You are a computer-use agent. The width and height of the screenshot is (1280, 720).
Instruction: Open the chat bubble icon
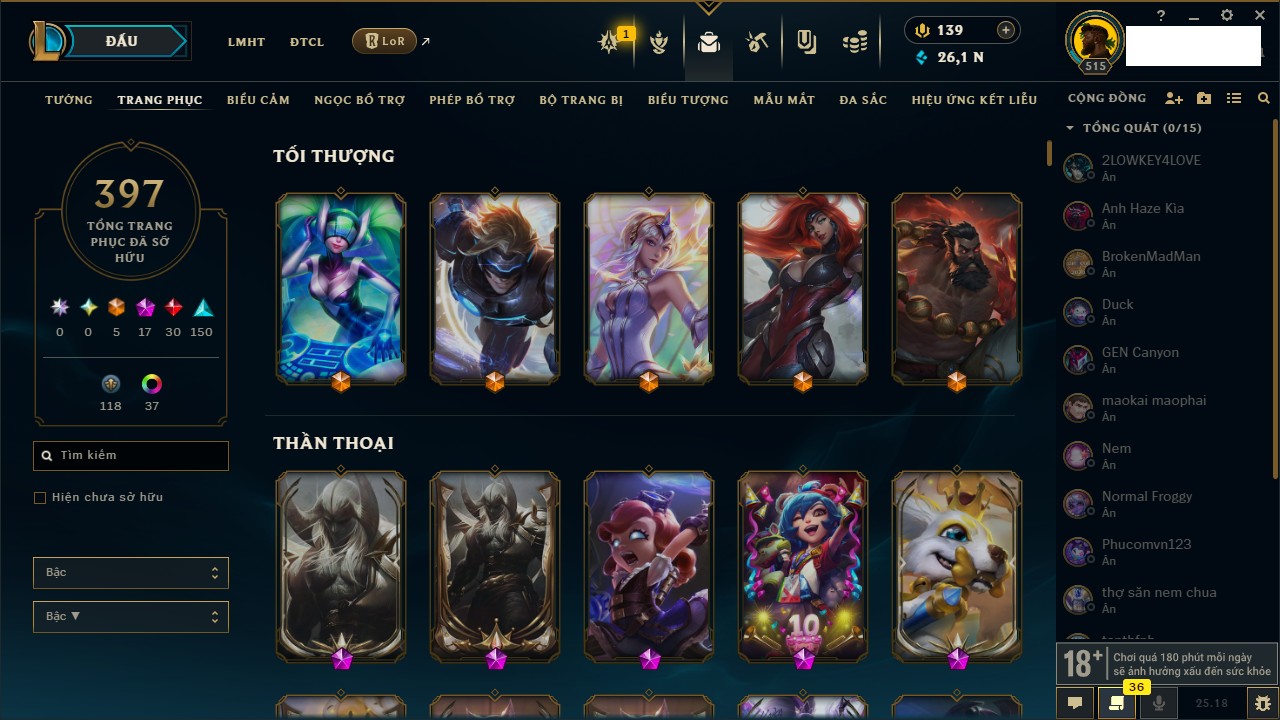coord(1075,703)
